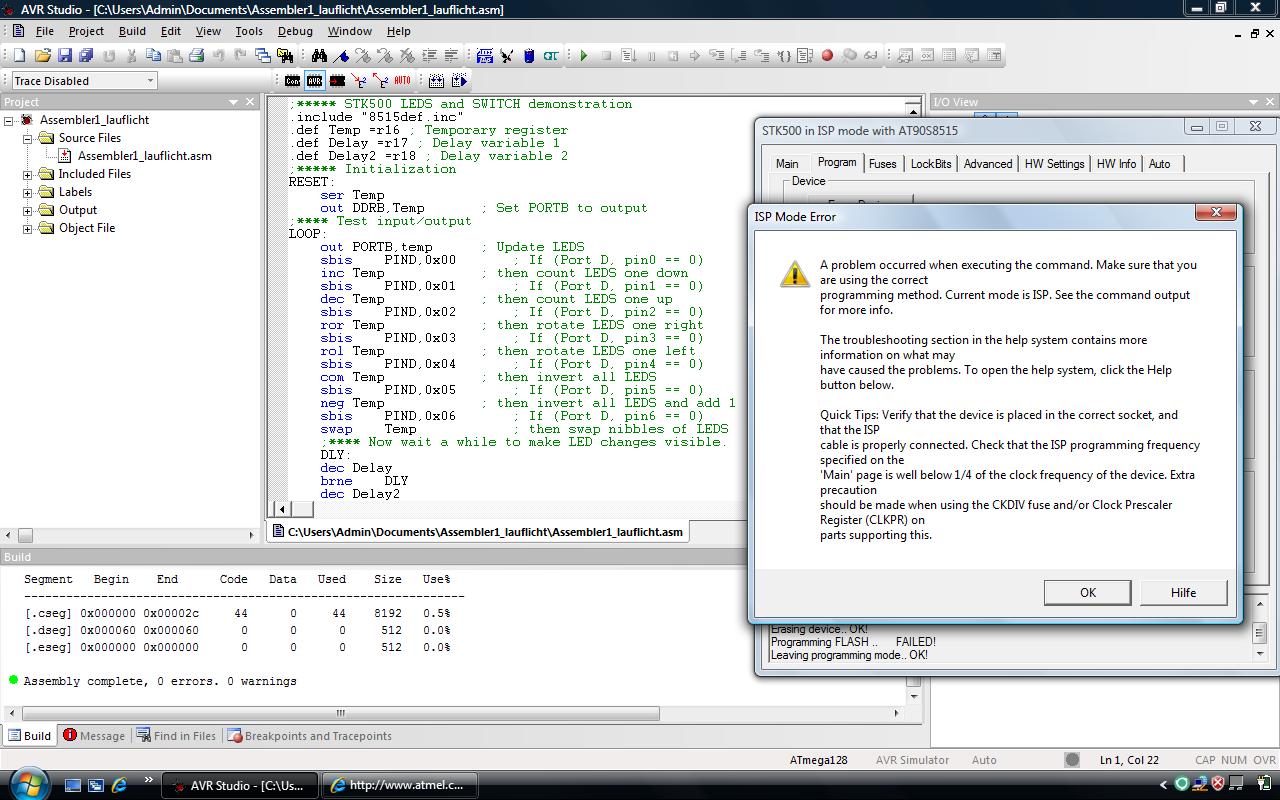Click the STK500 log vertical scrollbar
Screen dimensions: 1280x800
pos(1259,633)
